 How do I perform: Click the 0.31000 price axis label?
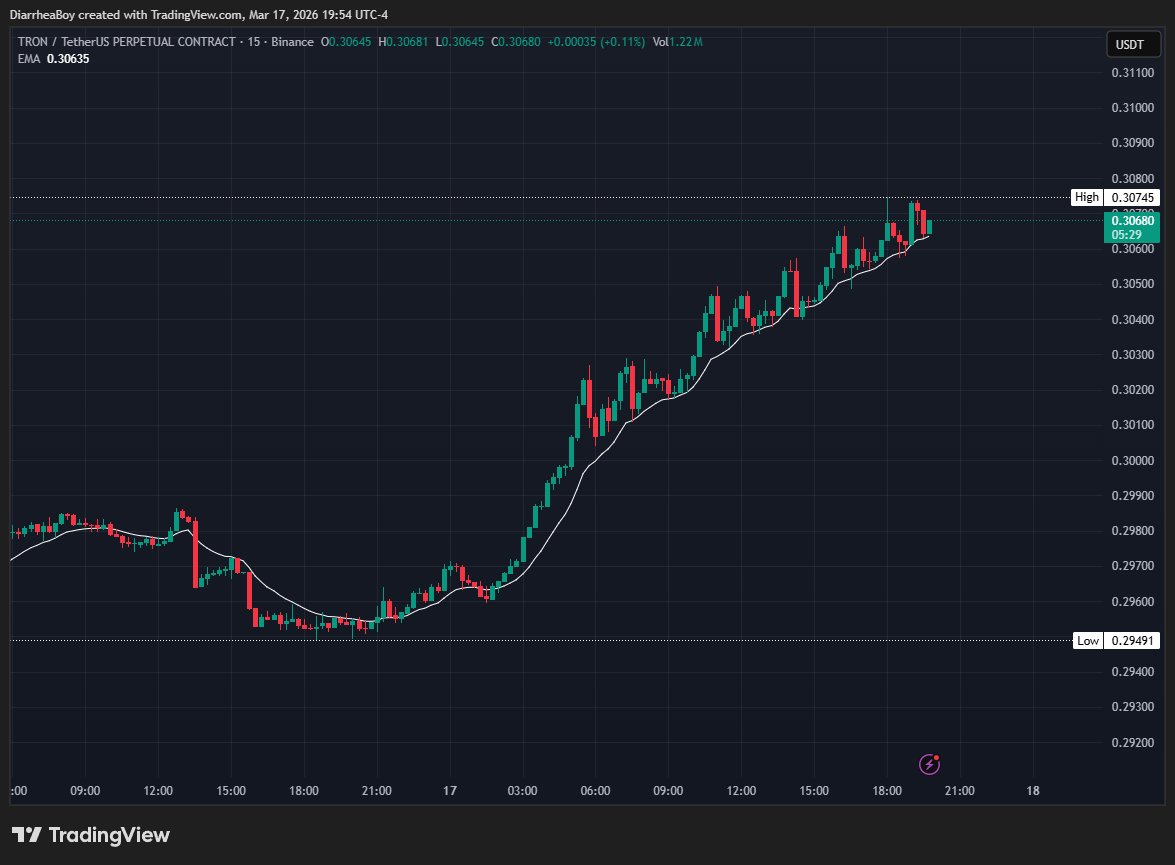1132,107
